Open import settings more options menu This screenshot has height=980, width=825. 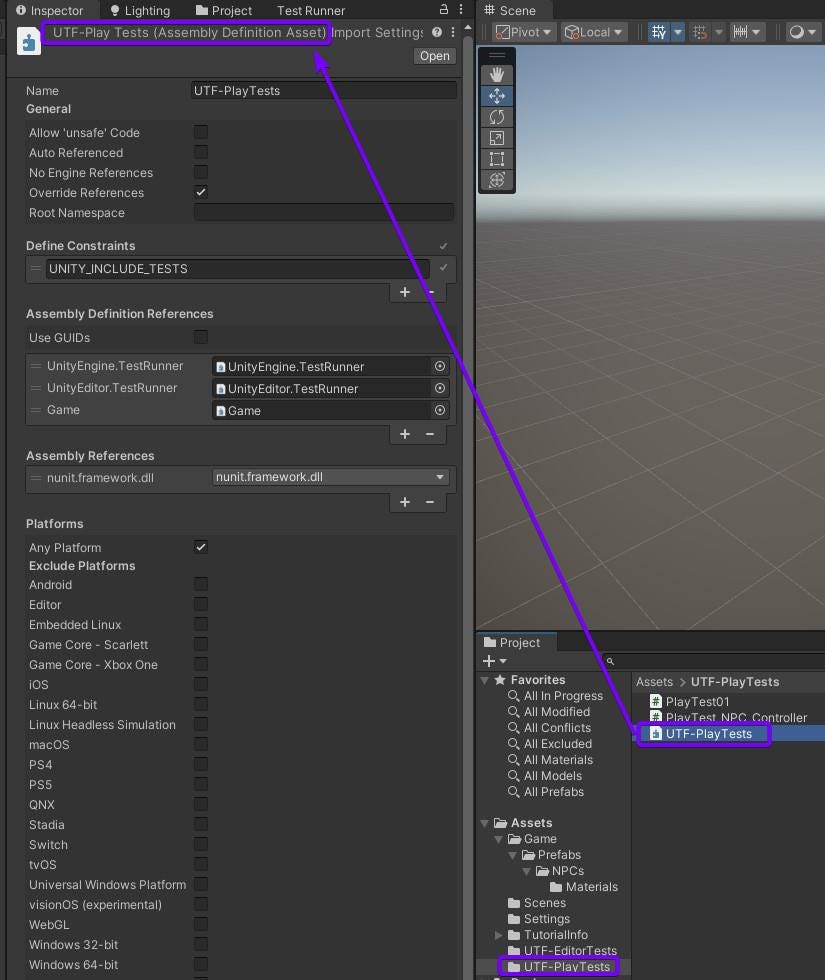[x=452, y=32]
